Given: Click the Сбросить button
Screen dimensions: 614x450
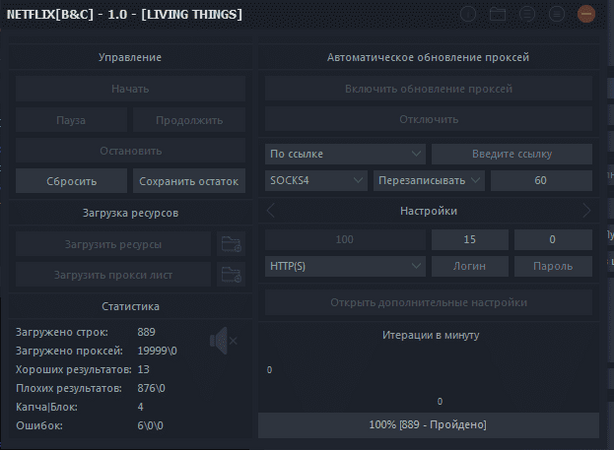Looking at the screenshot, I should pyautogui.click(x=71, y=181).
